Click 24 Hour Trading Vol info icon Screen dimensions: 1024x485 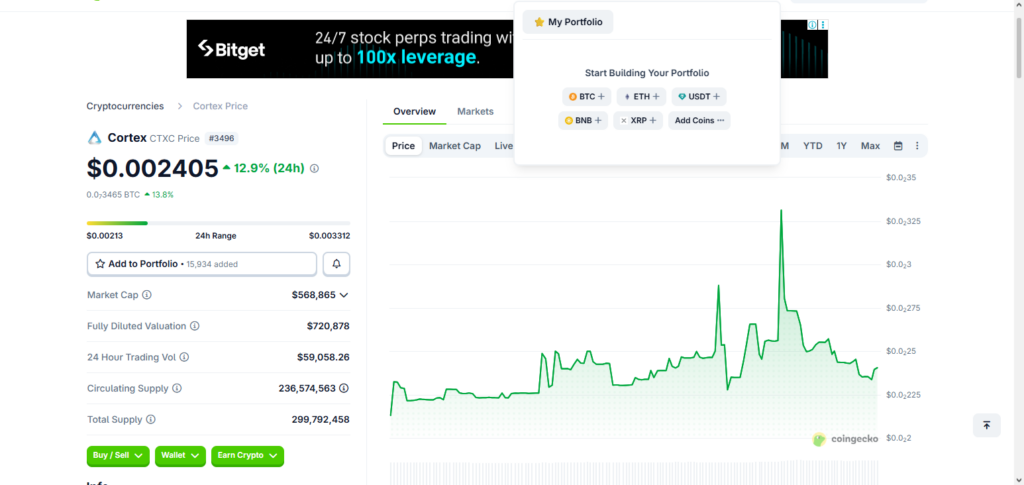coord(184,357)
